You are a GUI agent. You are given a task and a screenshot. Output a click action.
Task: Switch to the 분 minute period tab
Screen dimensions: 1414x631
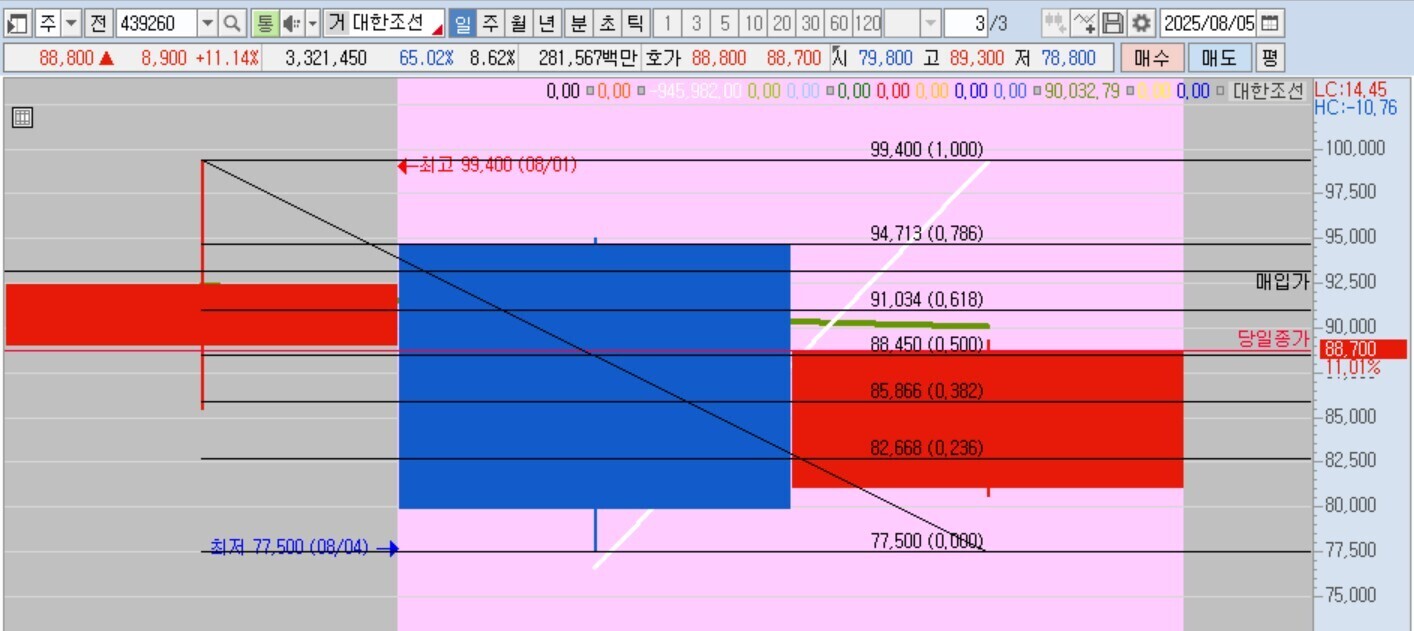pos(579,23)
